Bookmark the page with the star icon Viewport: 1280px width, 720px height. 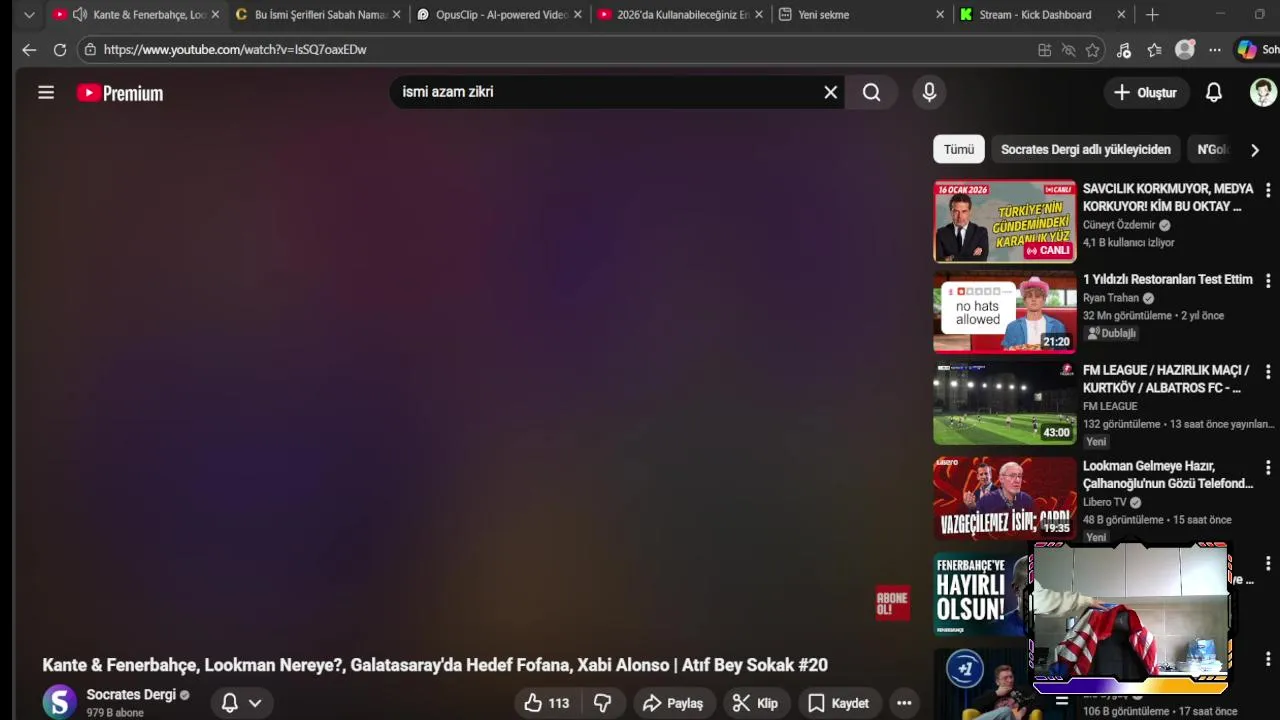[x=1092, y=50]
